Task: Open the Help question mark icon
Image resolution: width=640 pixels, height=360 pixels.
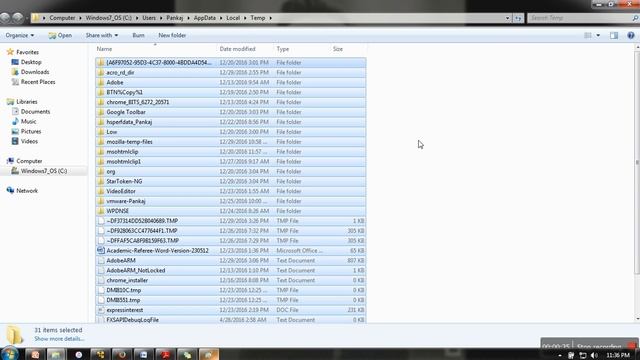Action: pos(631,36)
